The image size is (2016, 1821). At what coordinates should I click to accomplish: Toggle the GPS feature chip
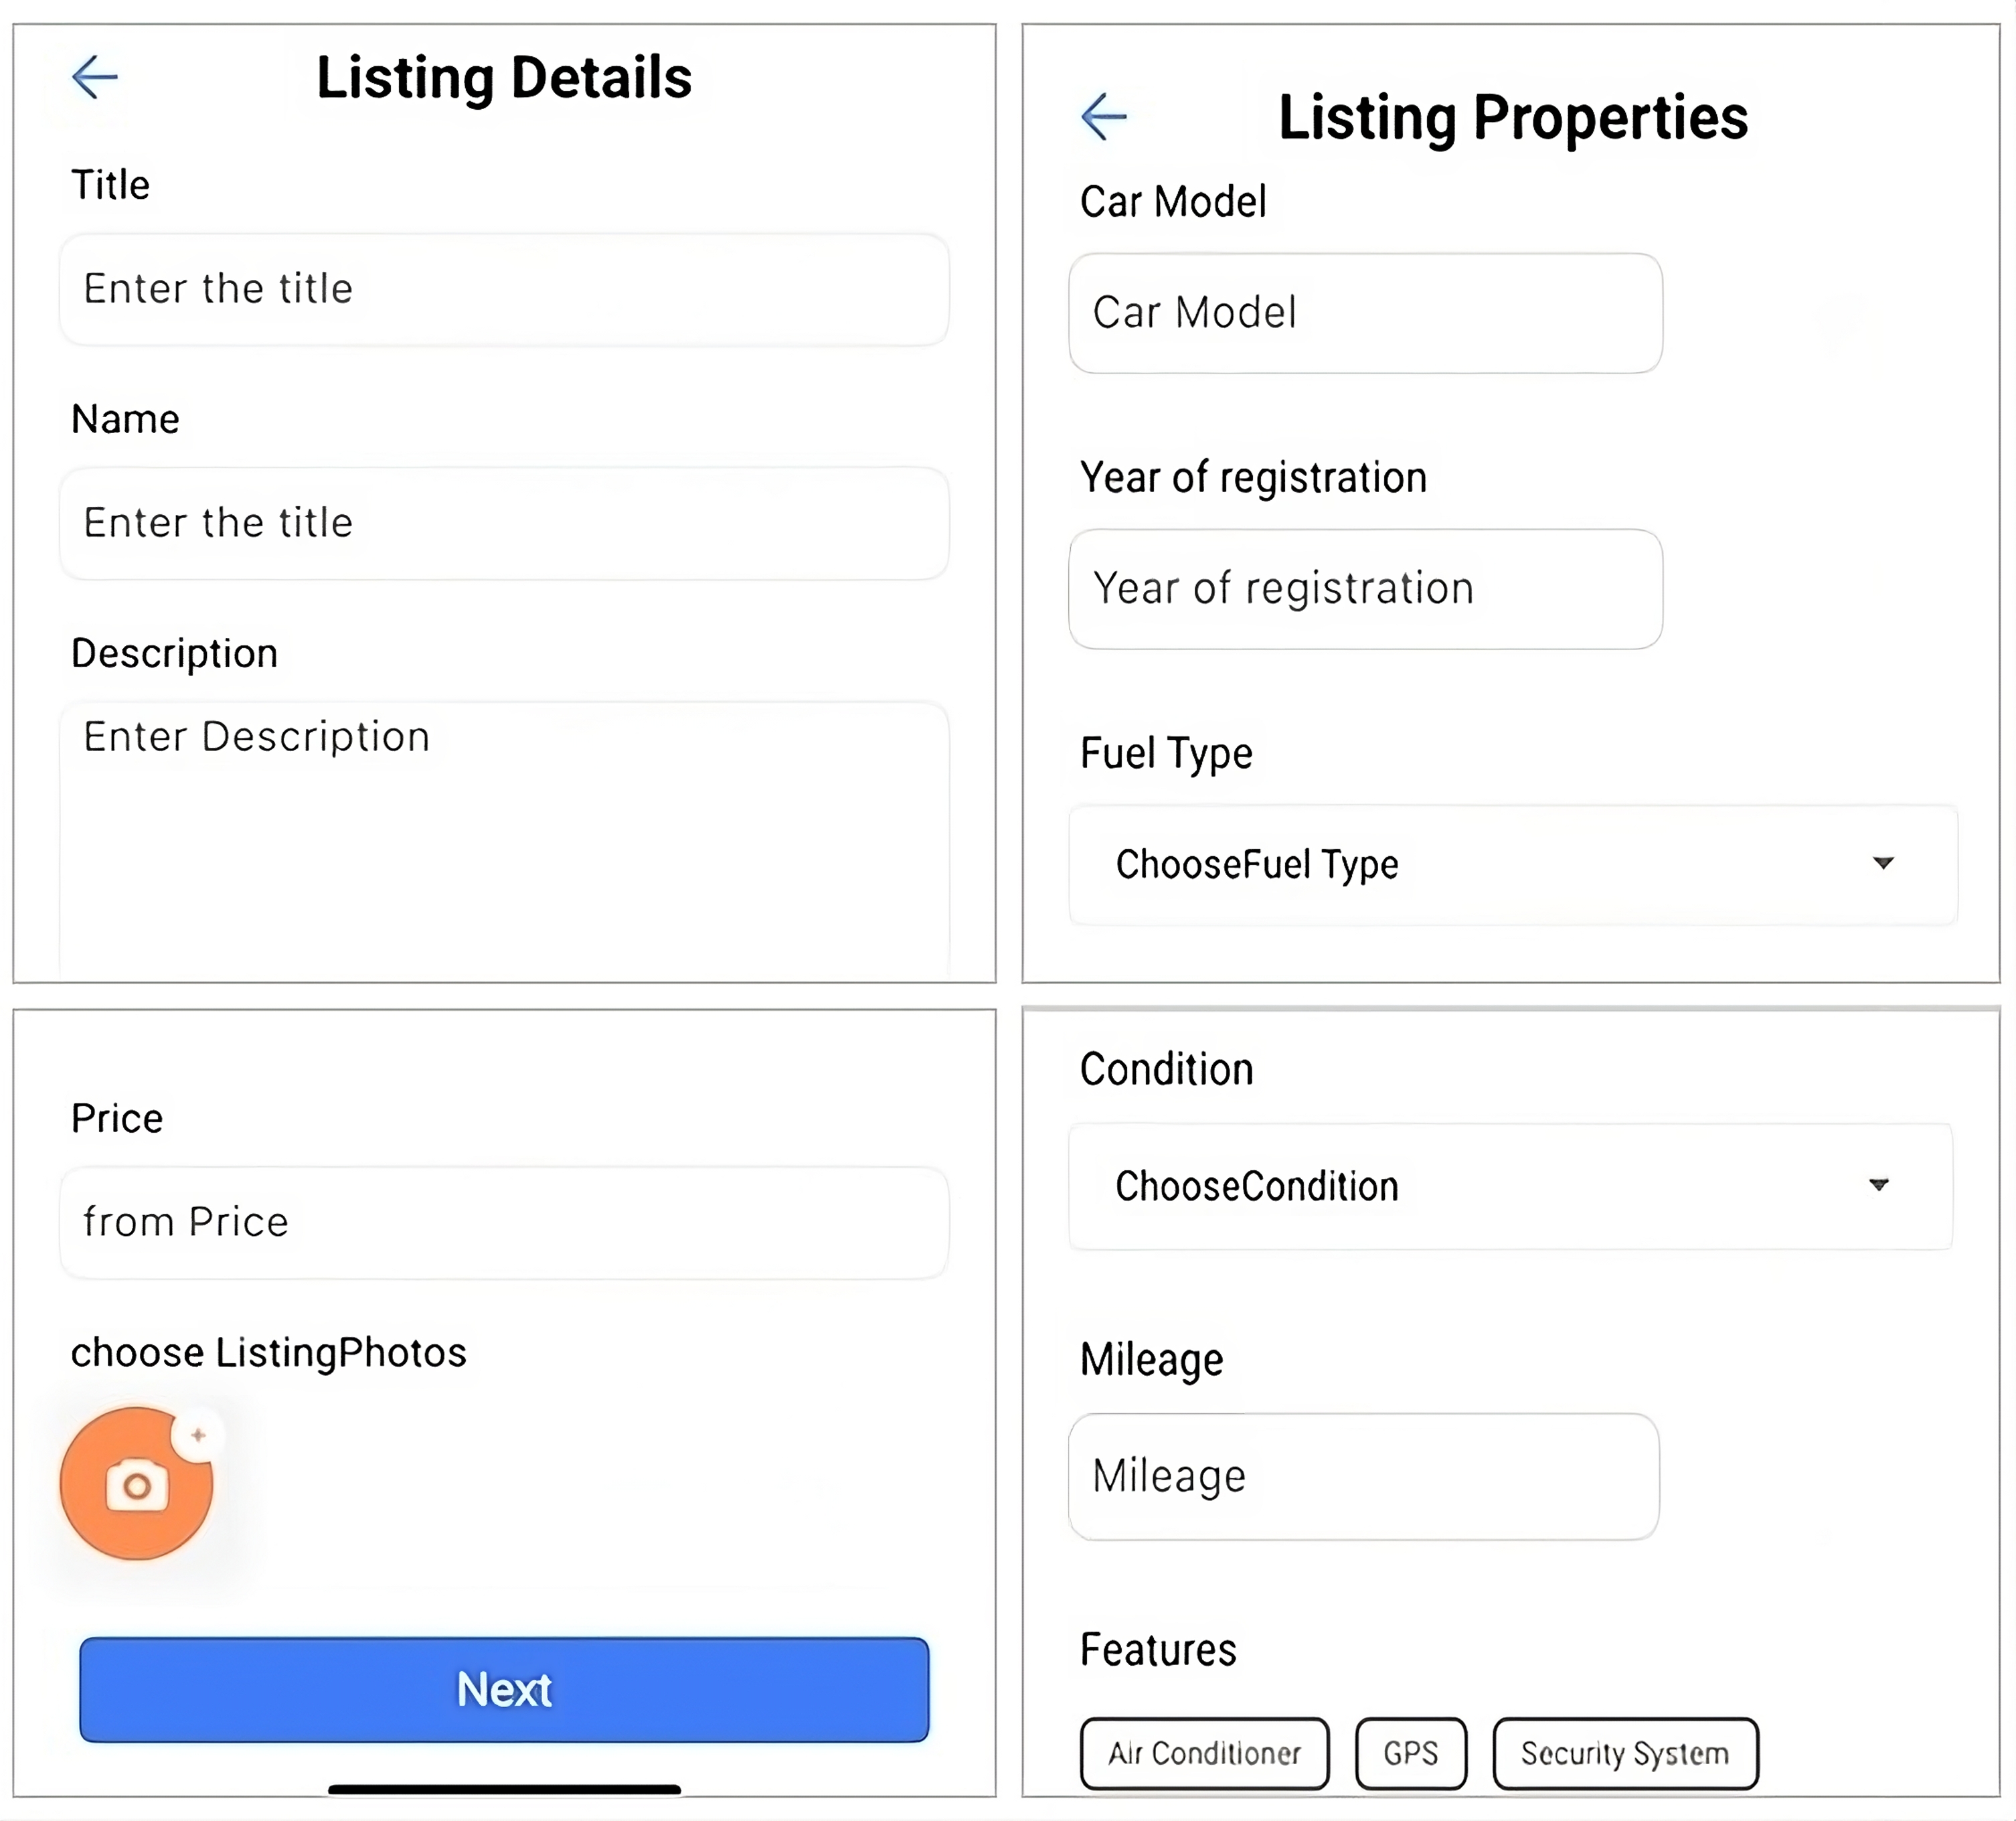1410,1753
